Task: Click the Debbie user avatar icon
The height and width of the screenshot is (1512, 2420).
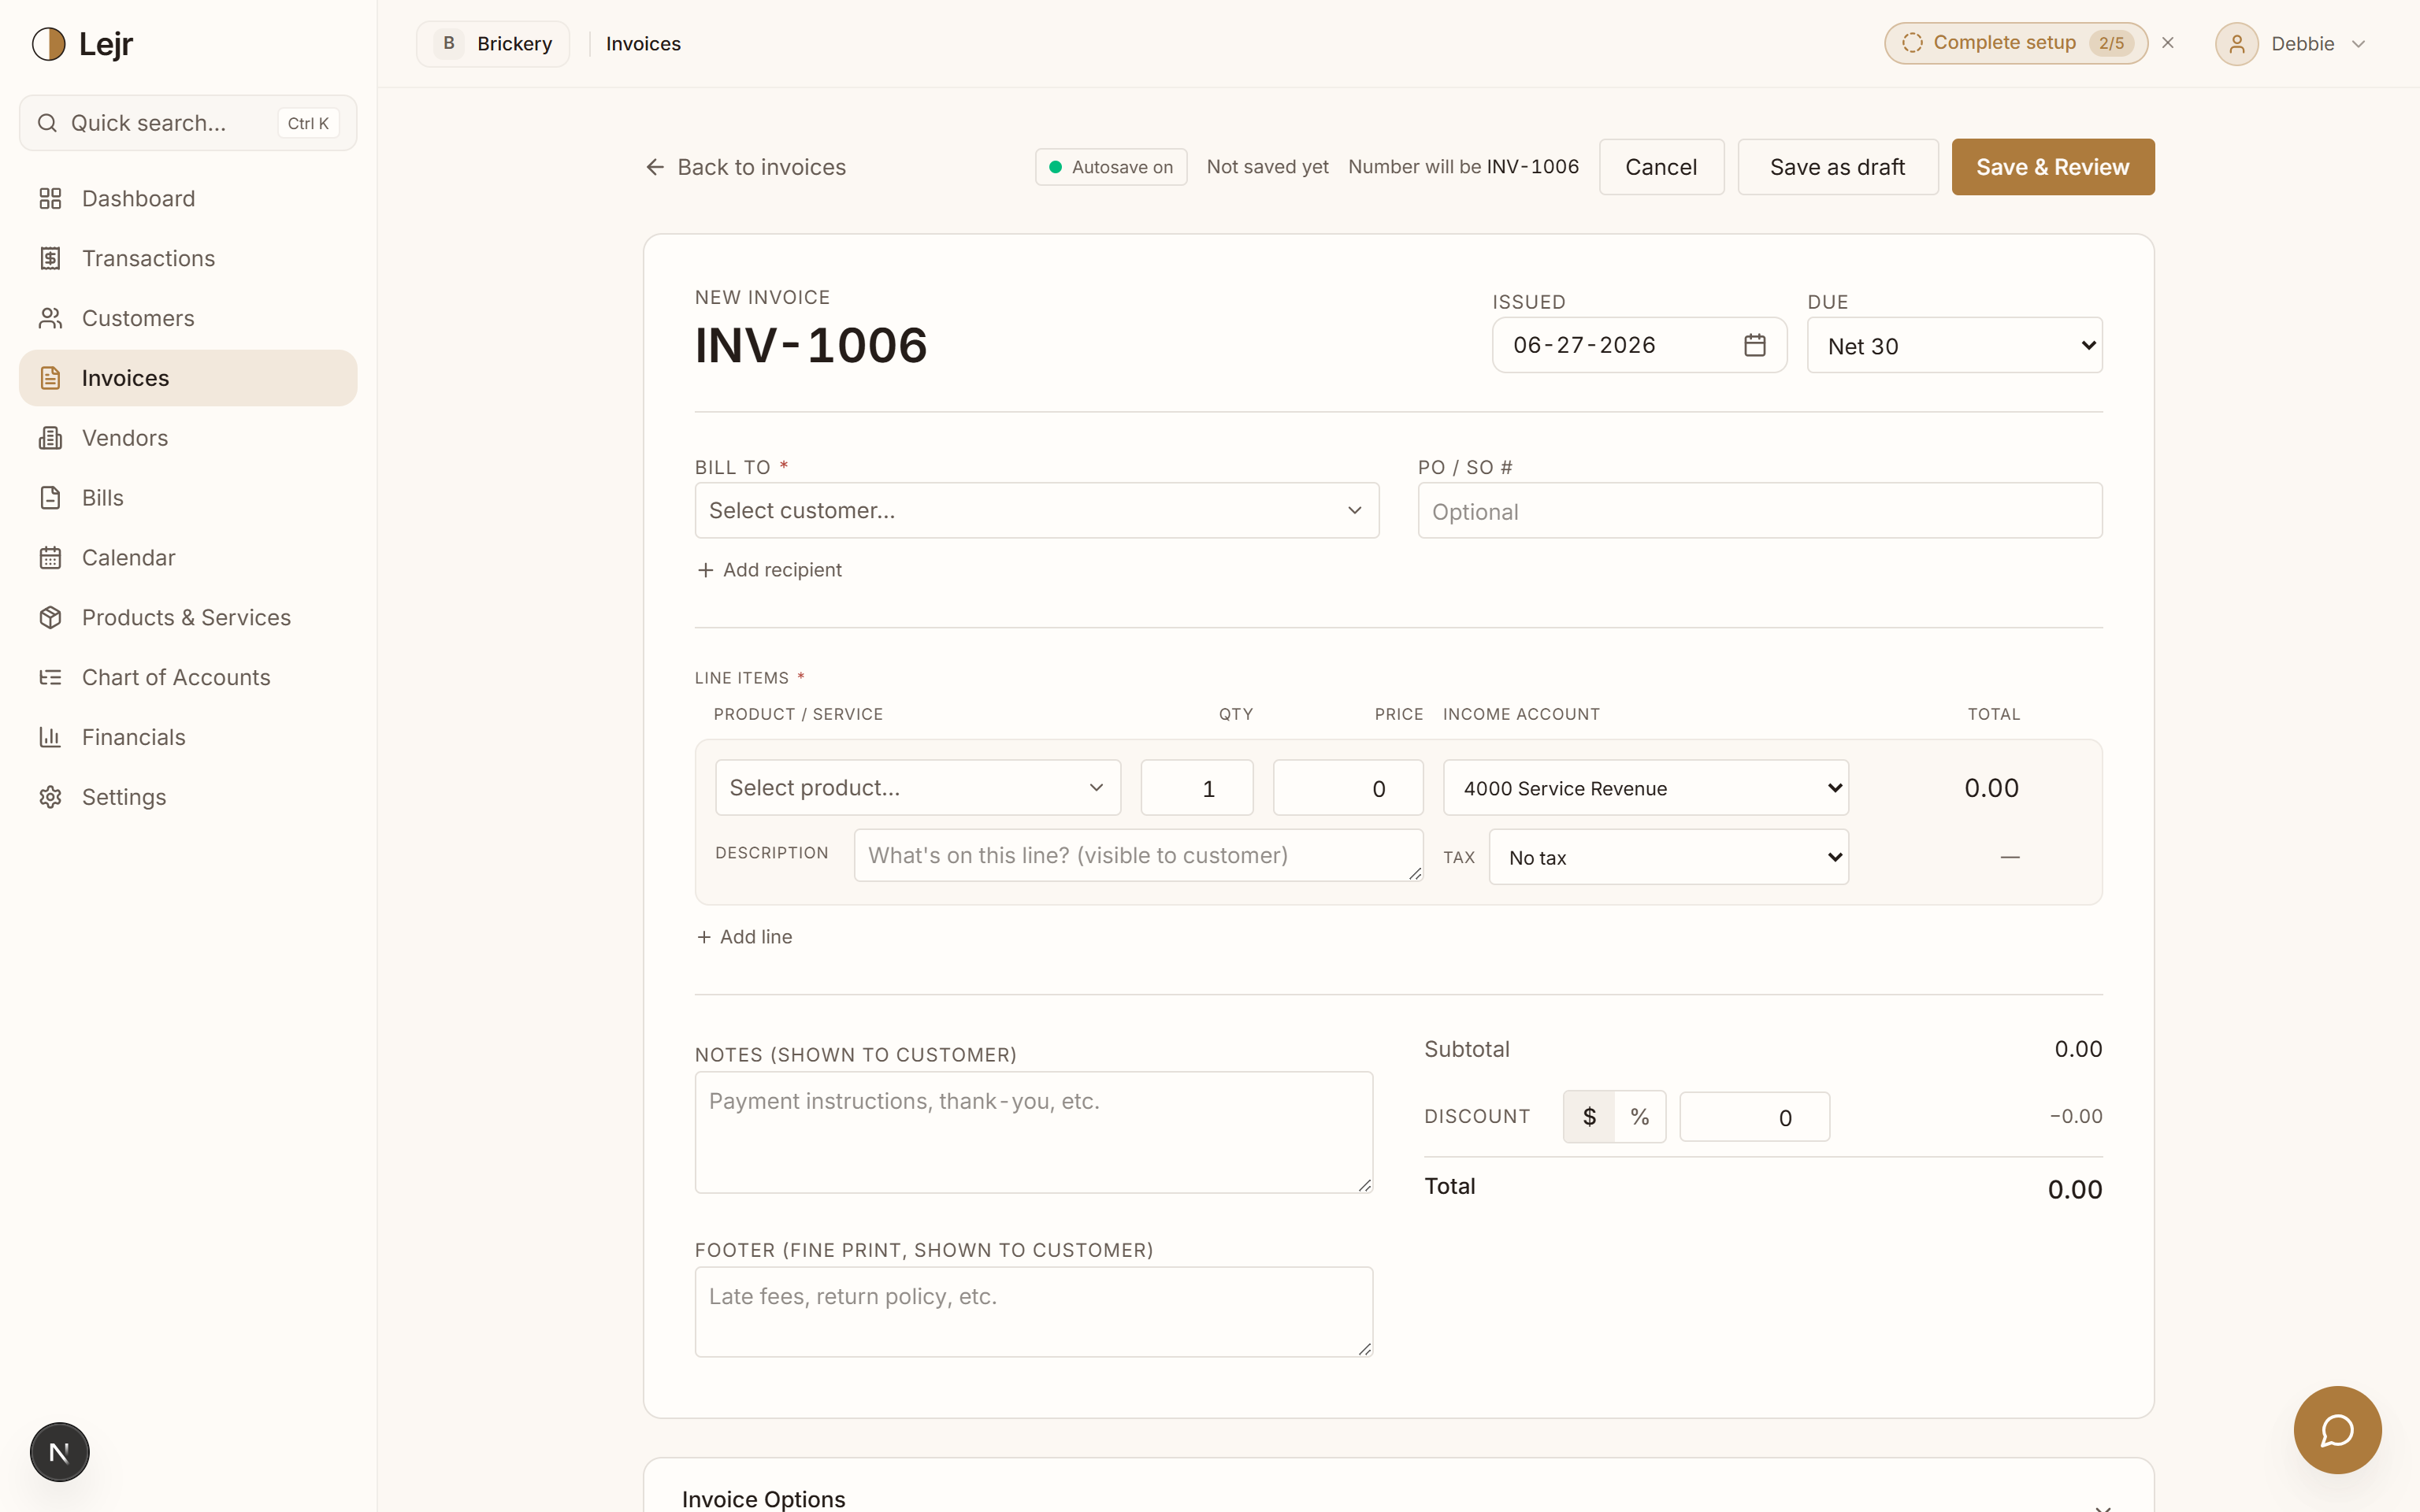Action: click(x=2237, y=44)
